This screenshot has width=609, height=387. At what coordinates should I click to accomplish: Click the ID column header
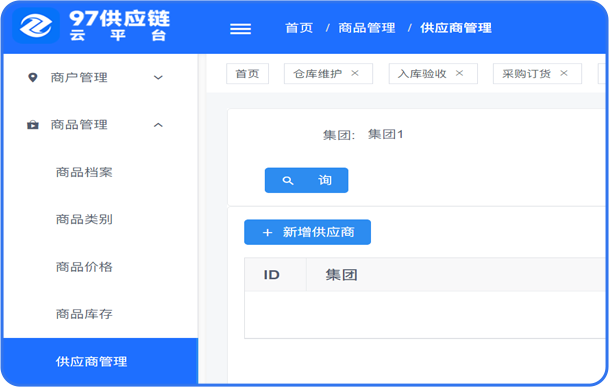tap(271, 275)
